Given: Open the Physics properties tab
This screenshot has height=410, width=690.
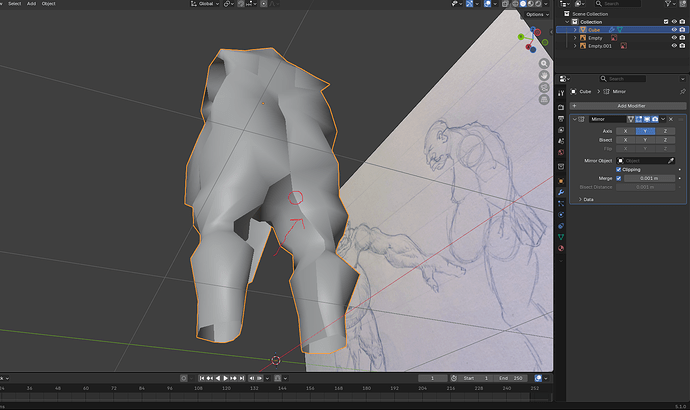Looking at the screenshot, I should pos(561,215).
